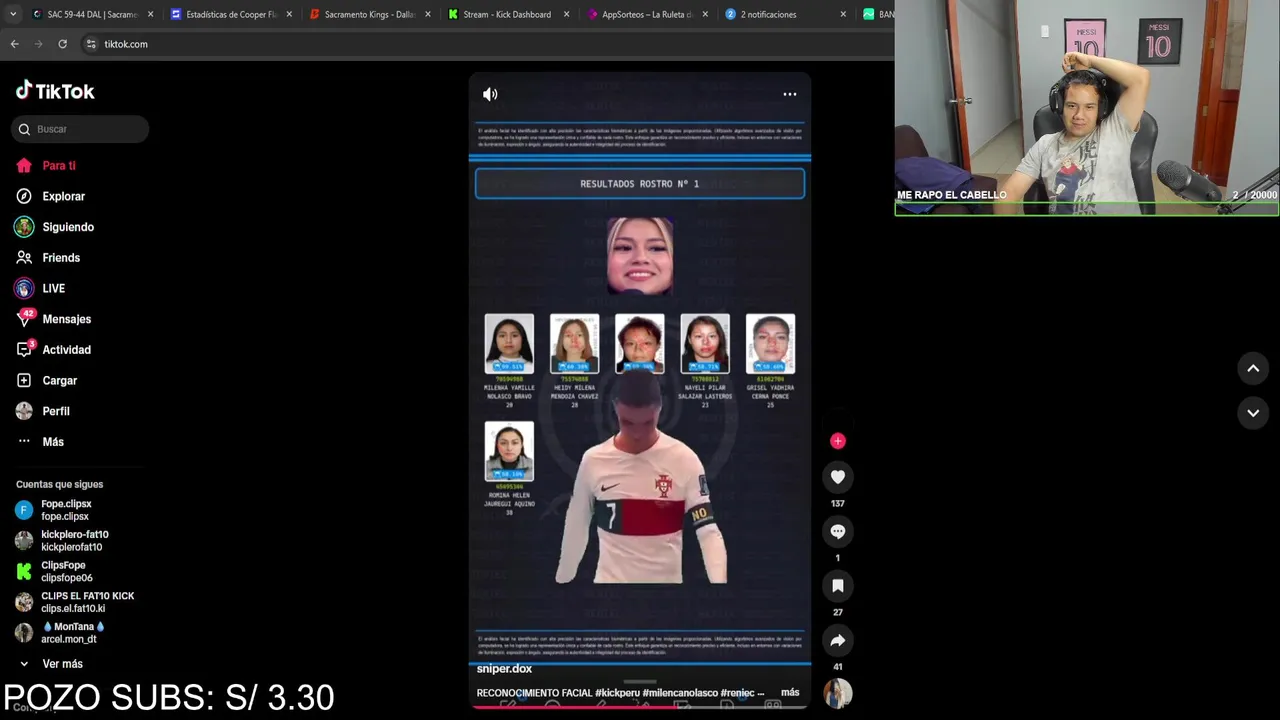Close the 2 notificaciones tab
Viewport: 1280px width, 720px height.
click(843, 14)
